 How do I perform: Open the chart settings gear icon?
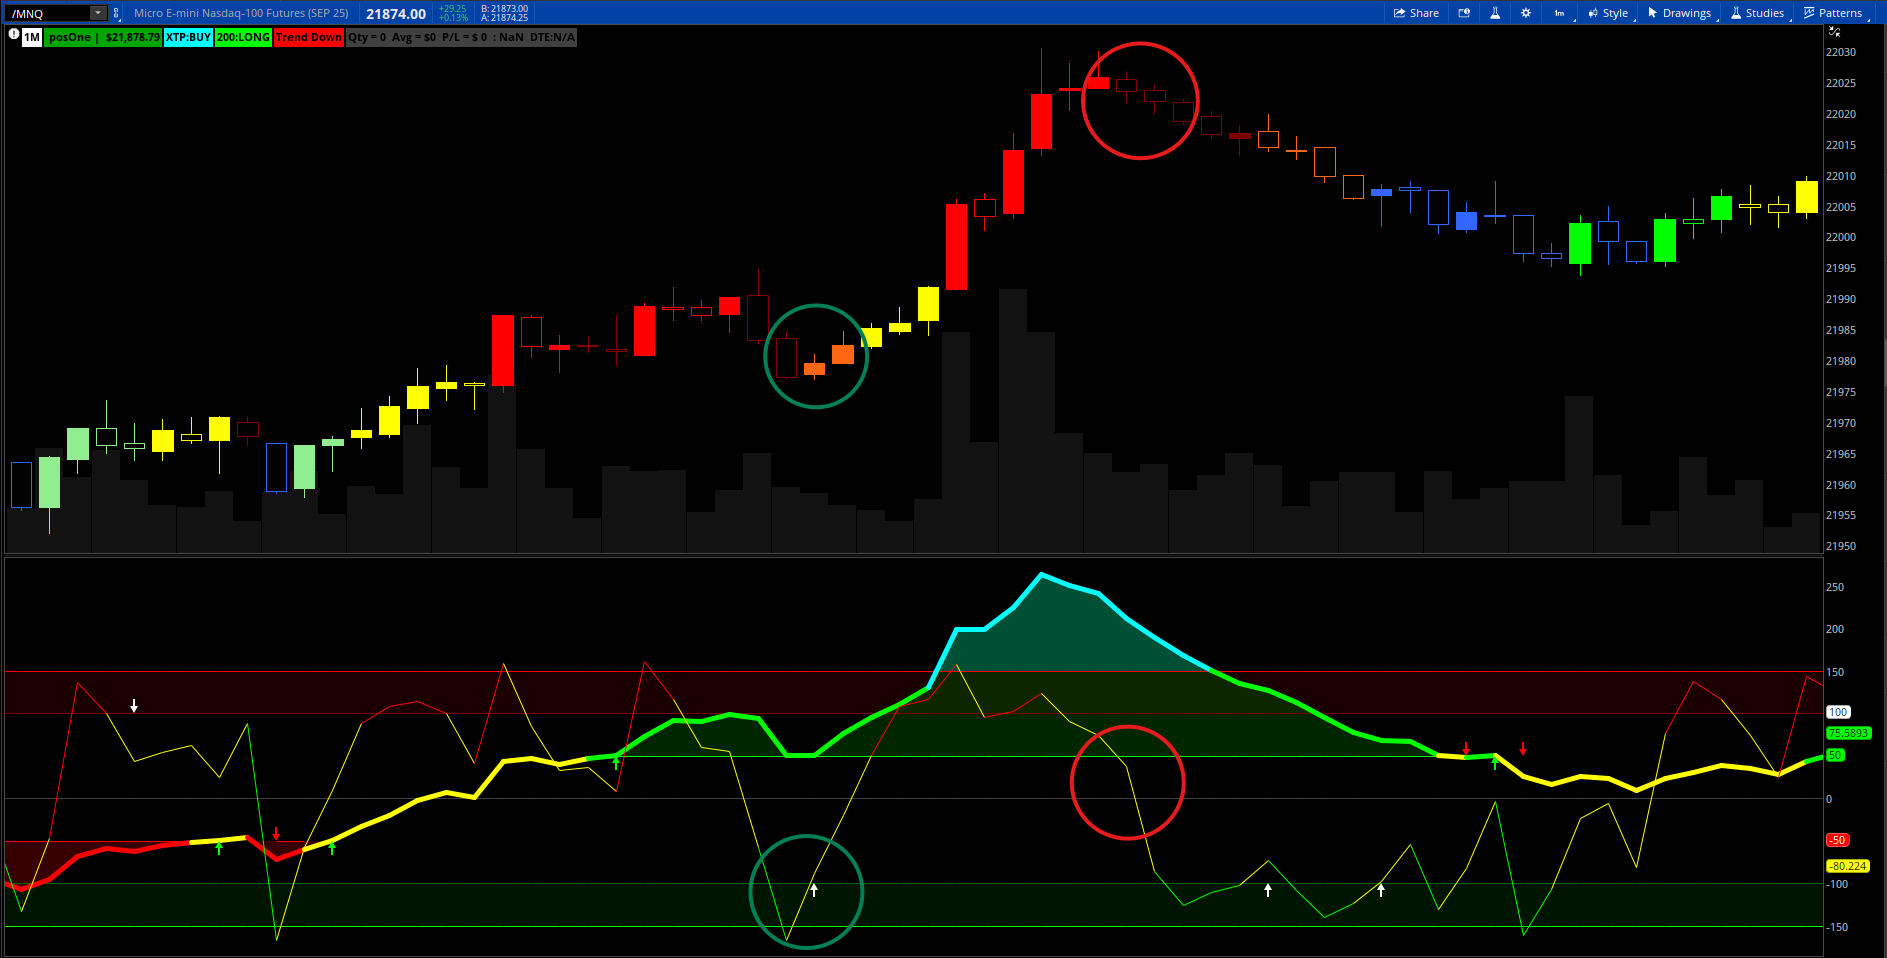(x=1526, y=13)
